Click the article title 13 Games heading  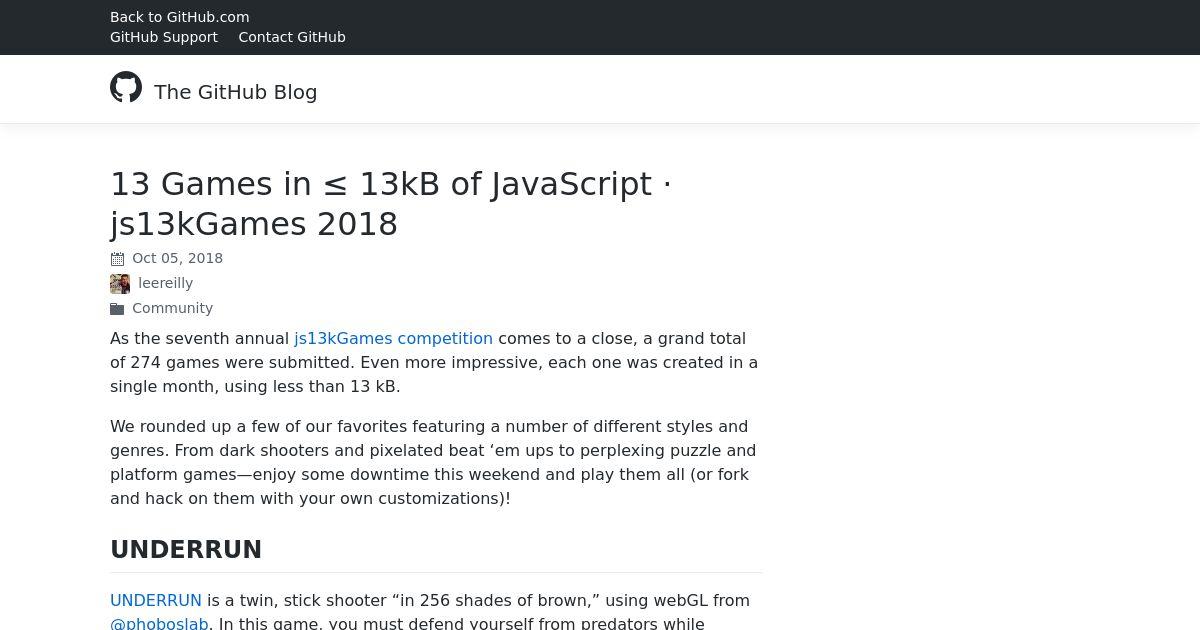click(x=391, y=204)
